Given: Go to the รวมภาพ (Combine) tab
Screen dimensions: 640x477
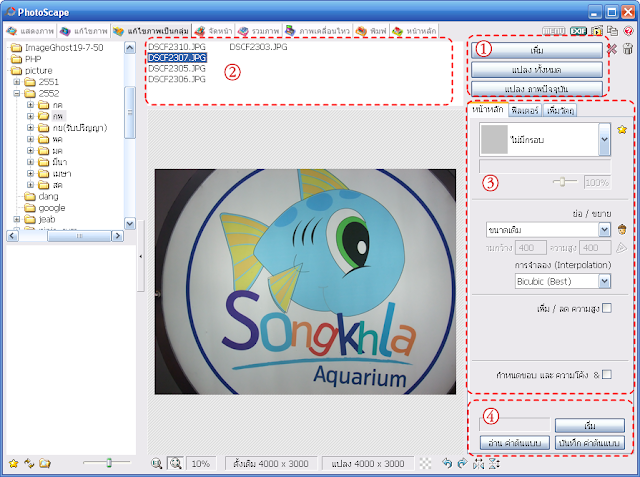Looking at the screenshot, I should pyautogui.click(x=258, y=31).
